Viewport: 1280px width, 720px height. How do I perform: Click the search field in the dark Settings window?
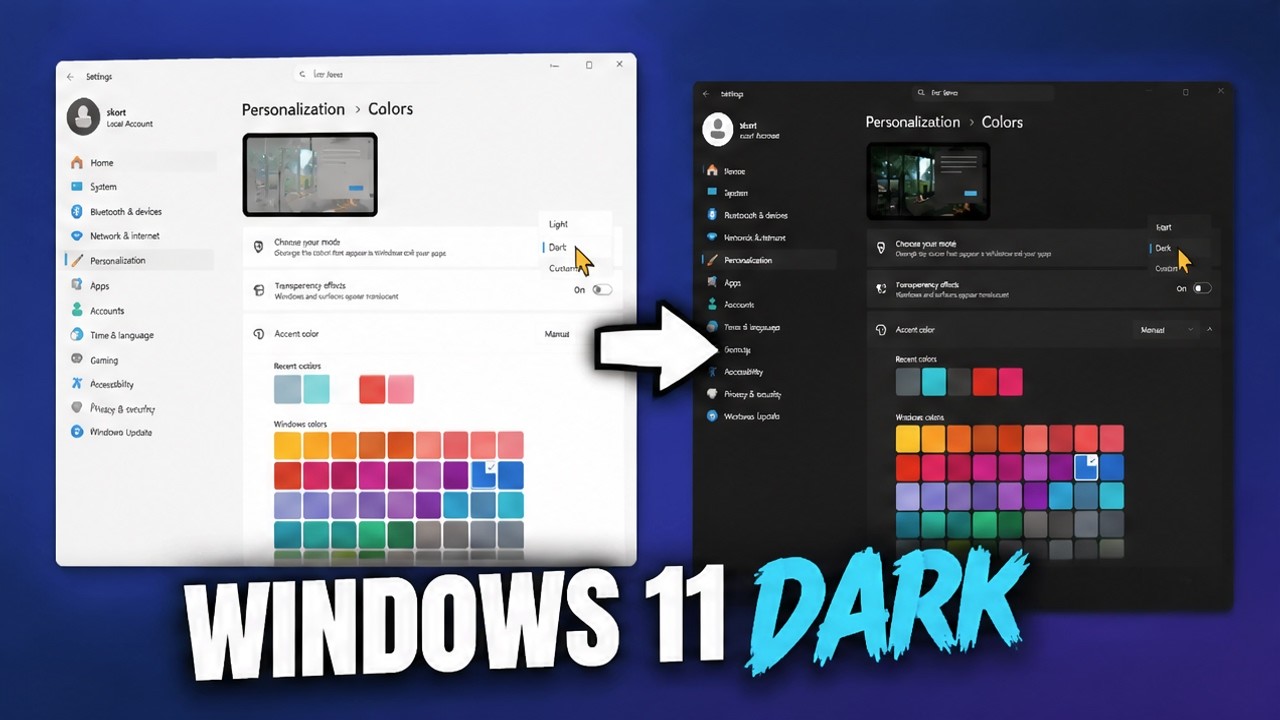coord(984,93)
